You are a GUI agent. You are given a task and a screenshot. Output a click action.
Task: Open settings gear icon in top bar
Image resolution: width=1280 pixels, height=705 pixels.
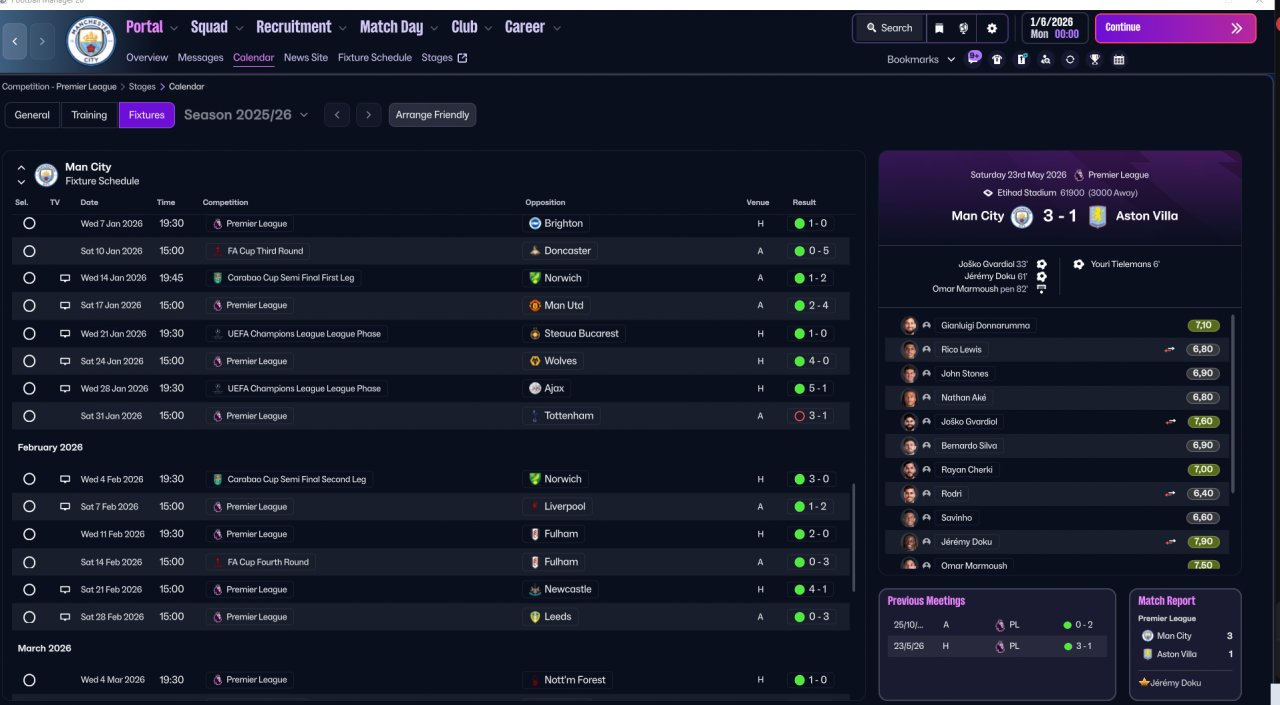coord(992,28)
